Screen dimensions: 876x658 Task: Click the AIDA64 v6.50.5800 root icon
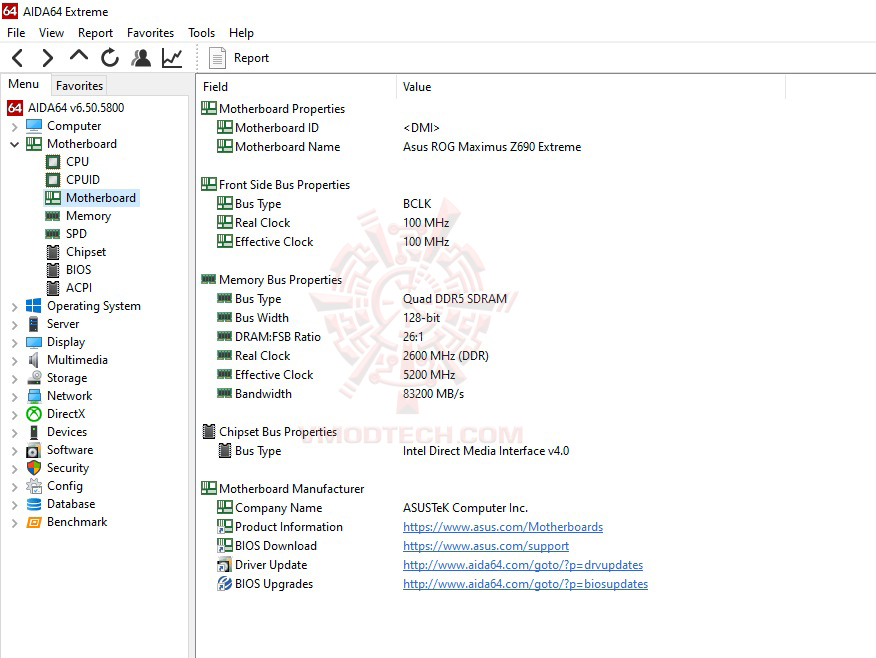pyautogui.click(x=15, y=107)
